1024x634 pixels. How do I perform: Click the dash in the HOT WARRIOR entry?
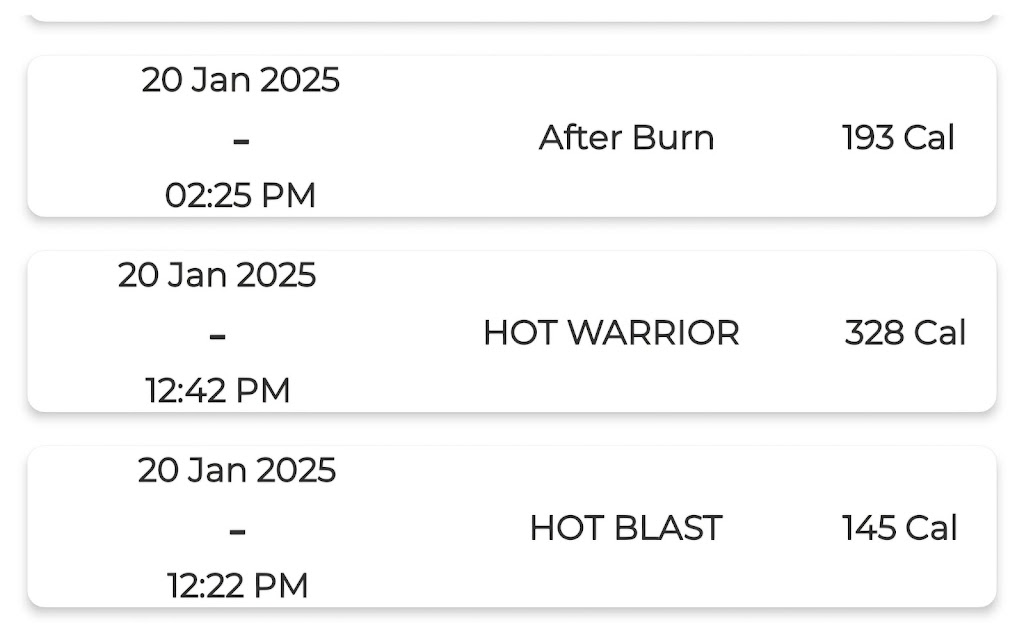click(x=218, y=336)
